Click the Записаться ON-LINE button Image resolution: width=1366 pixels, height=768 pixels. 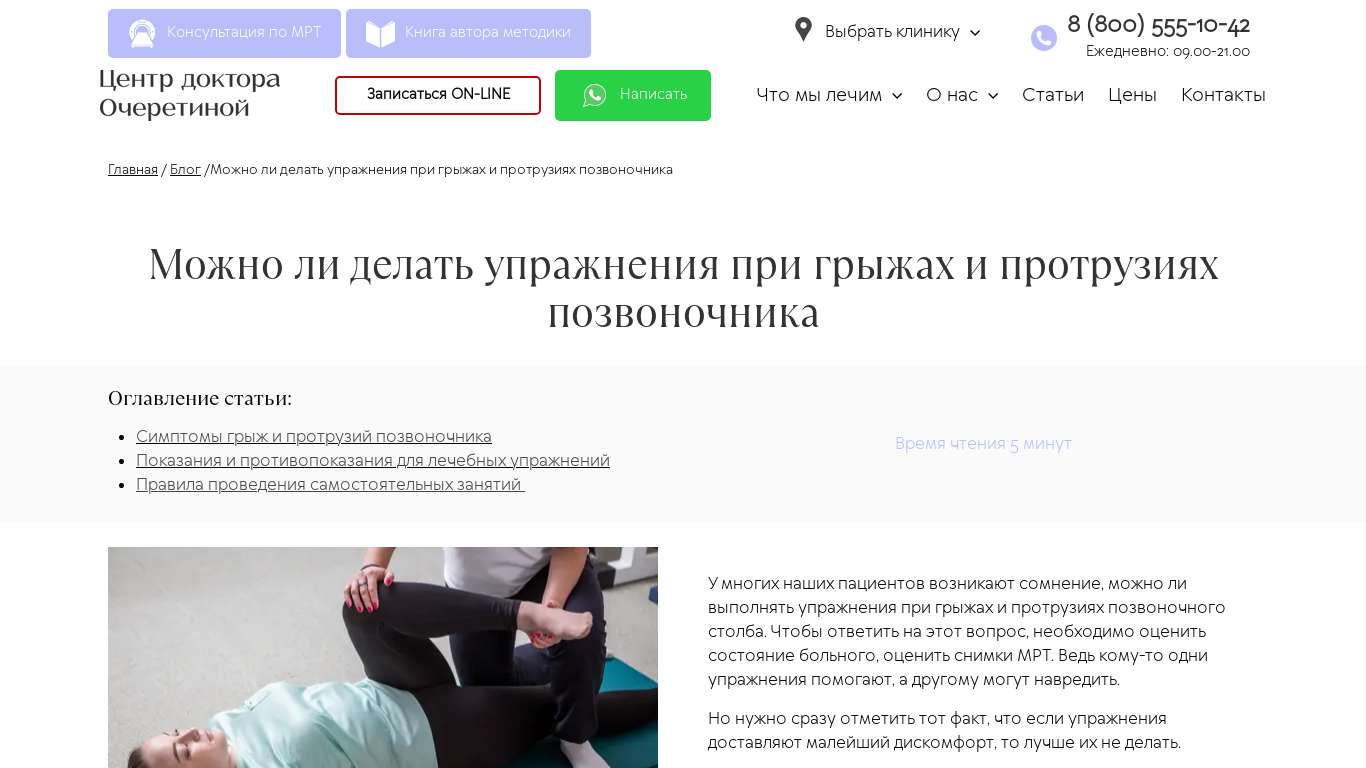pyautogui.click(x=438, y=95)
